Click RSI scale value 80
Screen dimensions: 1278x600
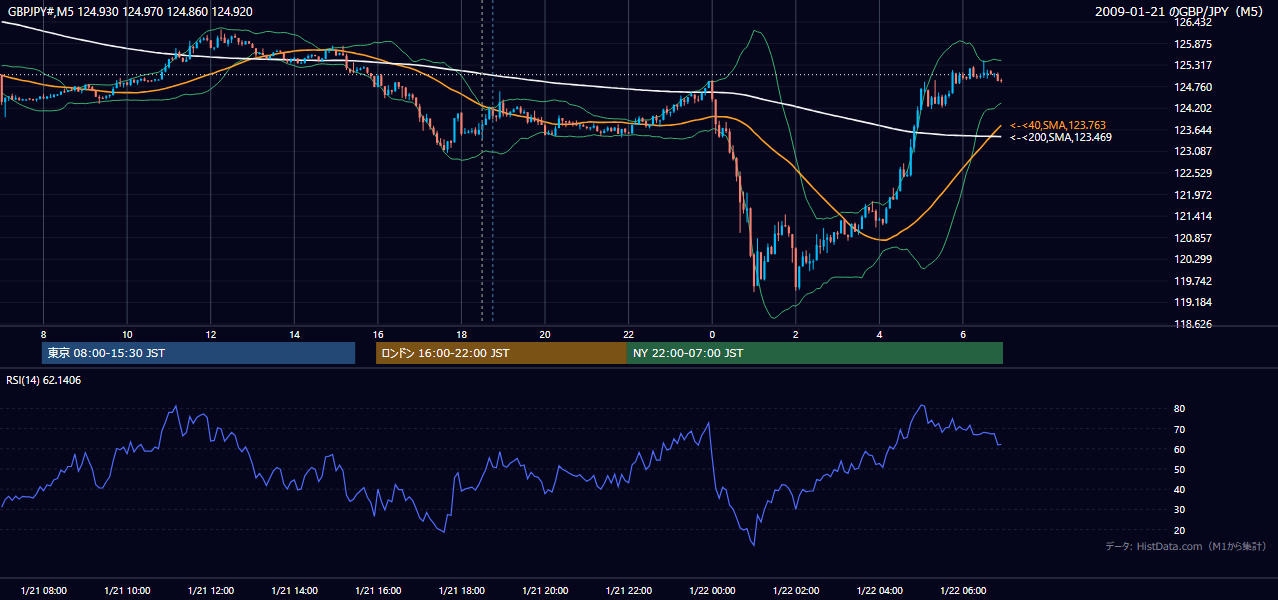coord(1180,409)
